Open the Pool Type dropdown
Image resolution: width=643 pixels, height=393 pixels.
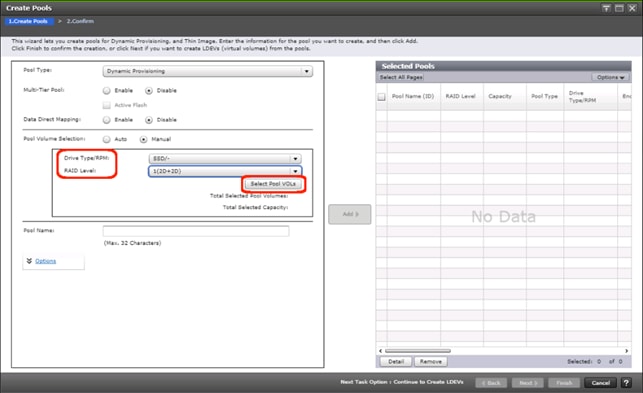207,71
